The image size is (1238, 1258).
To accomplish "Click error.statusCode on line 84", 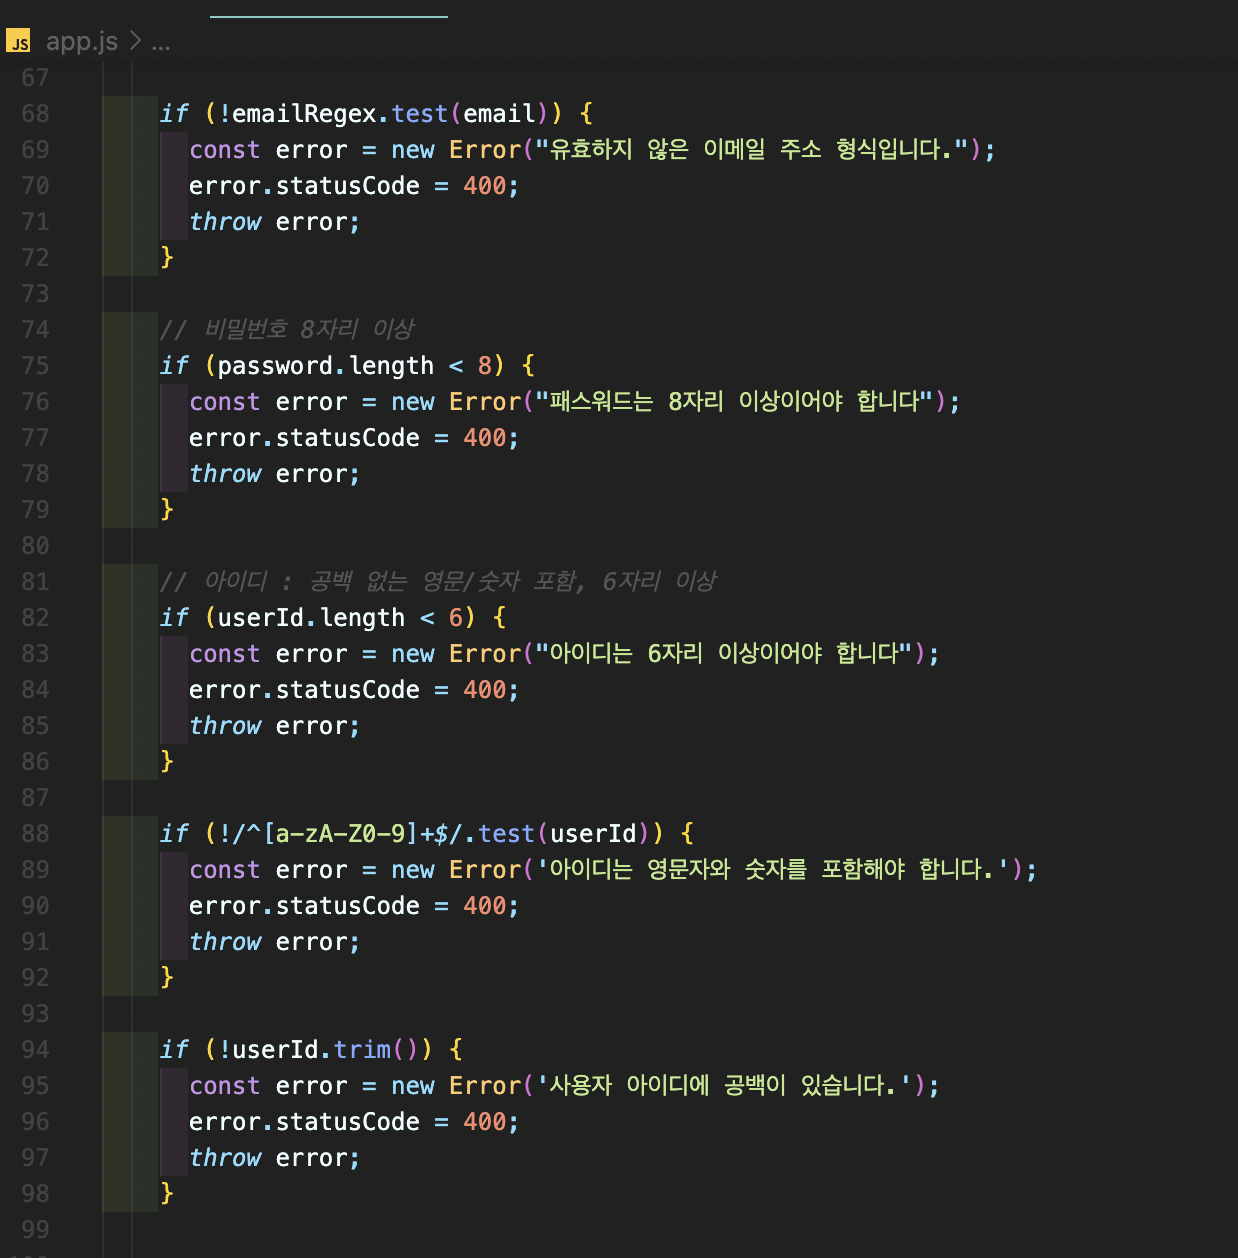I will 304,690.
